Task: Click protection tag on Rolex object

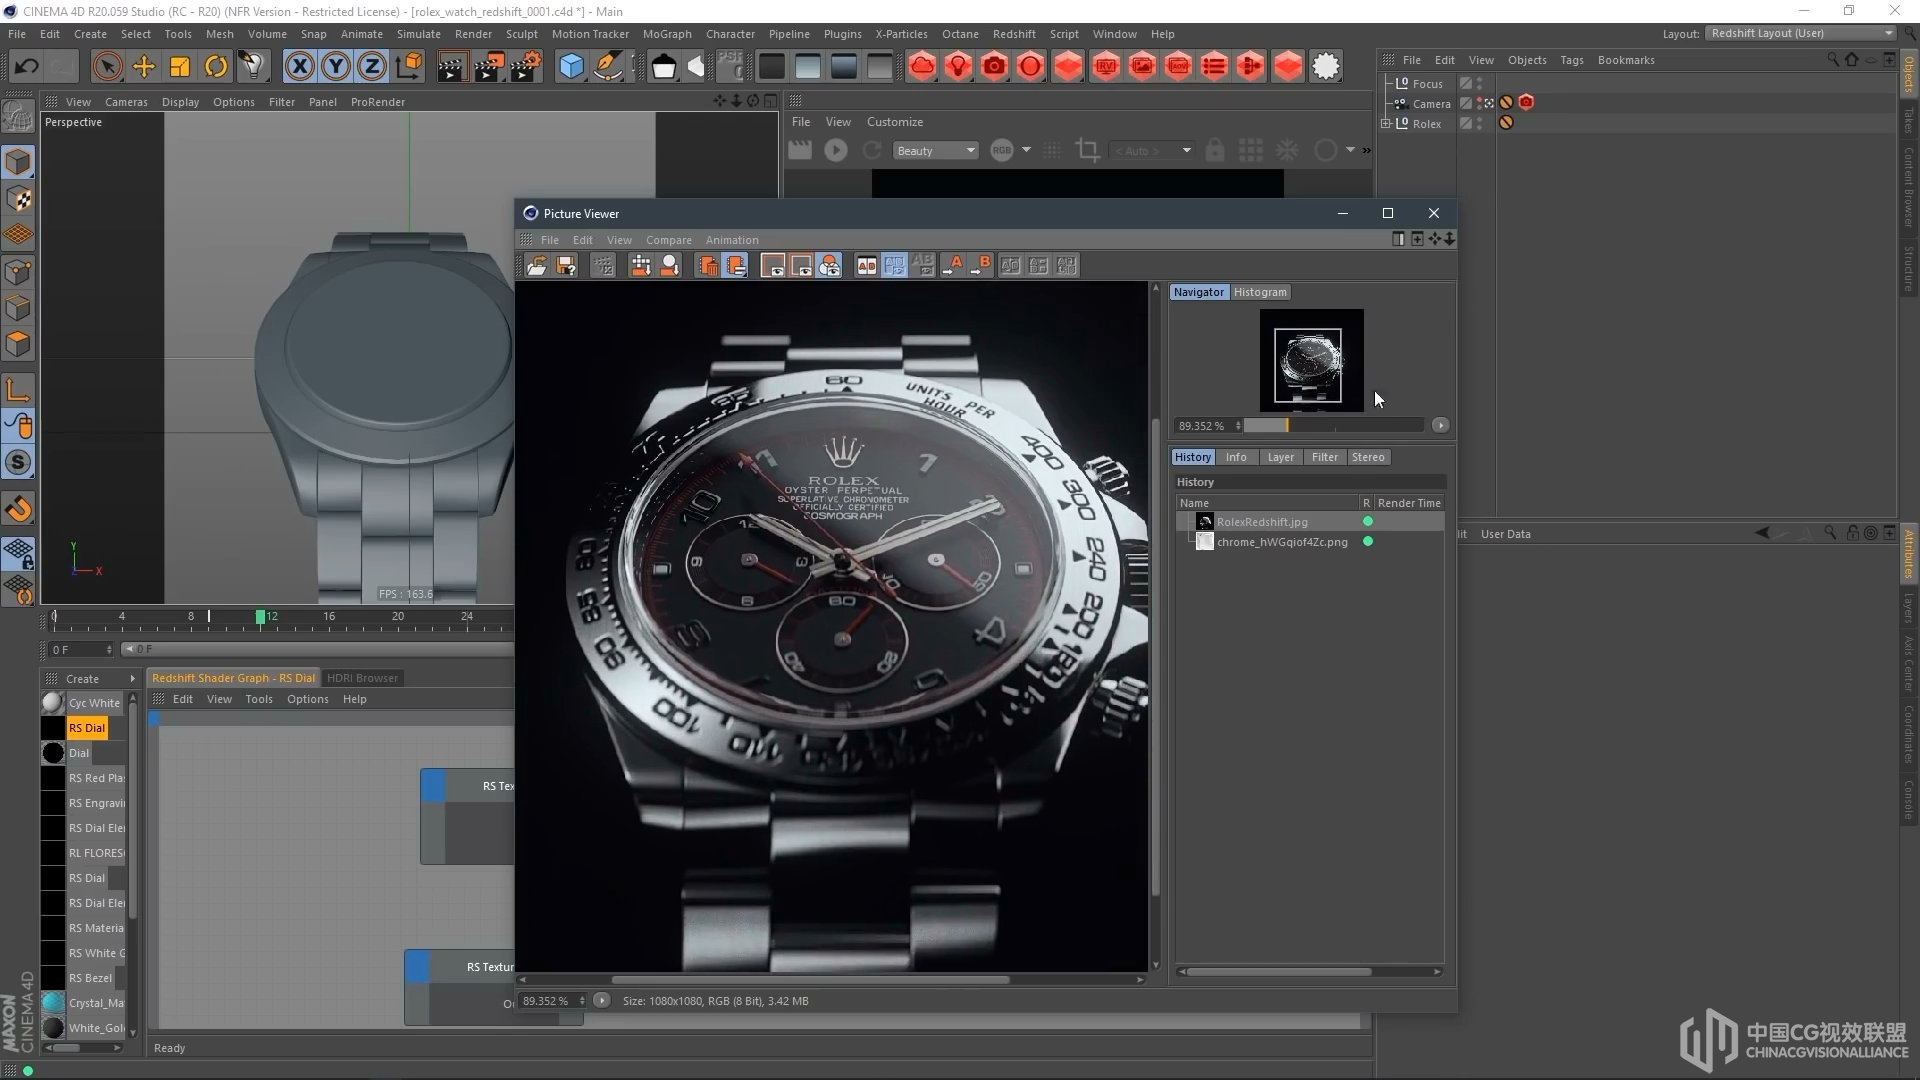Action: click(x=1506, y=123)
